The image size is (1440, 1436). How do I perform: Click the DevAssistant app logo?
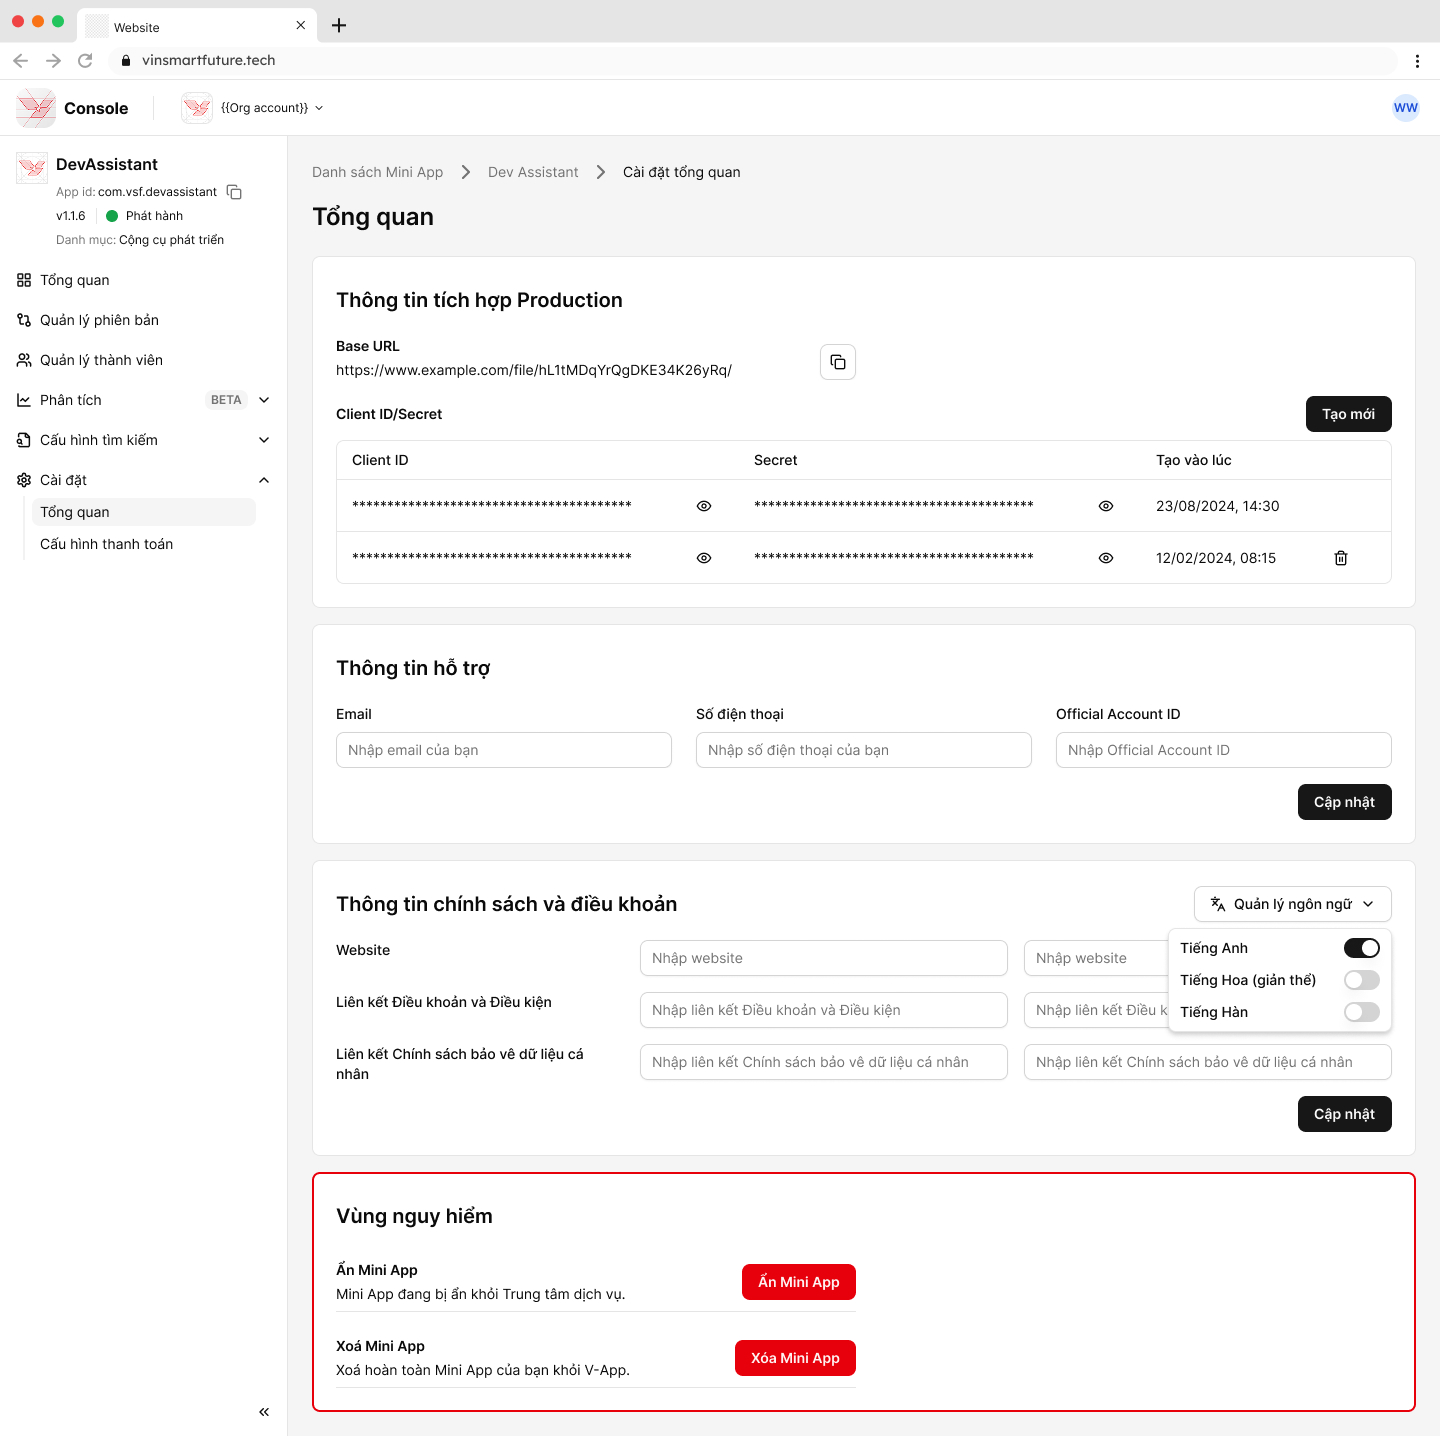tap(32, 168)
